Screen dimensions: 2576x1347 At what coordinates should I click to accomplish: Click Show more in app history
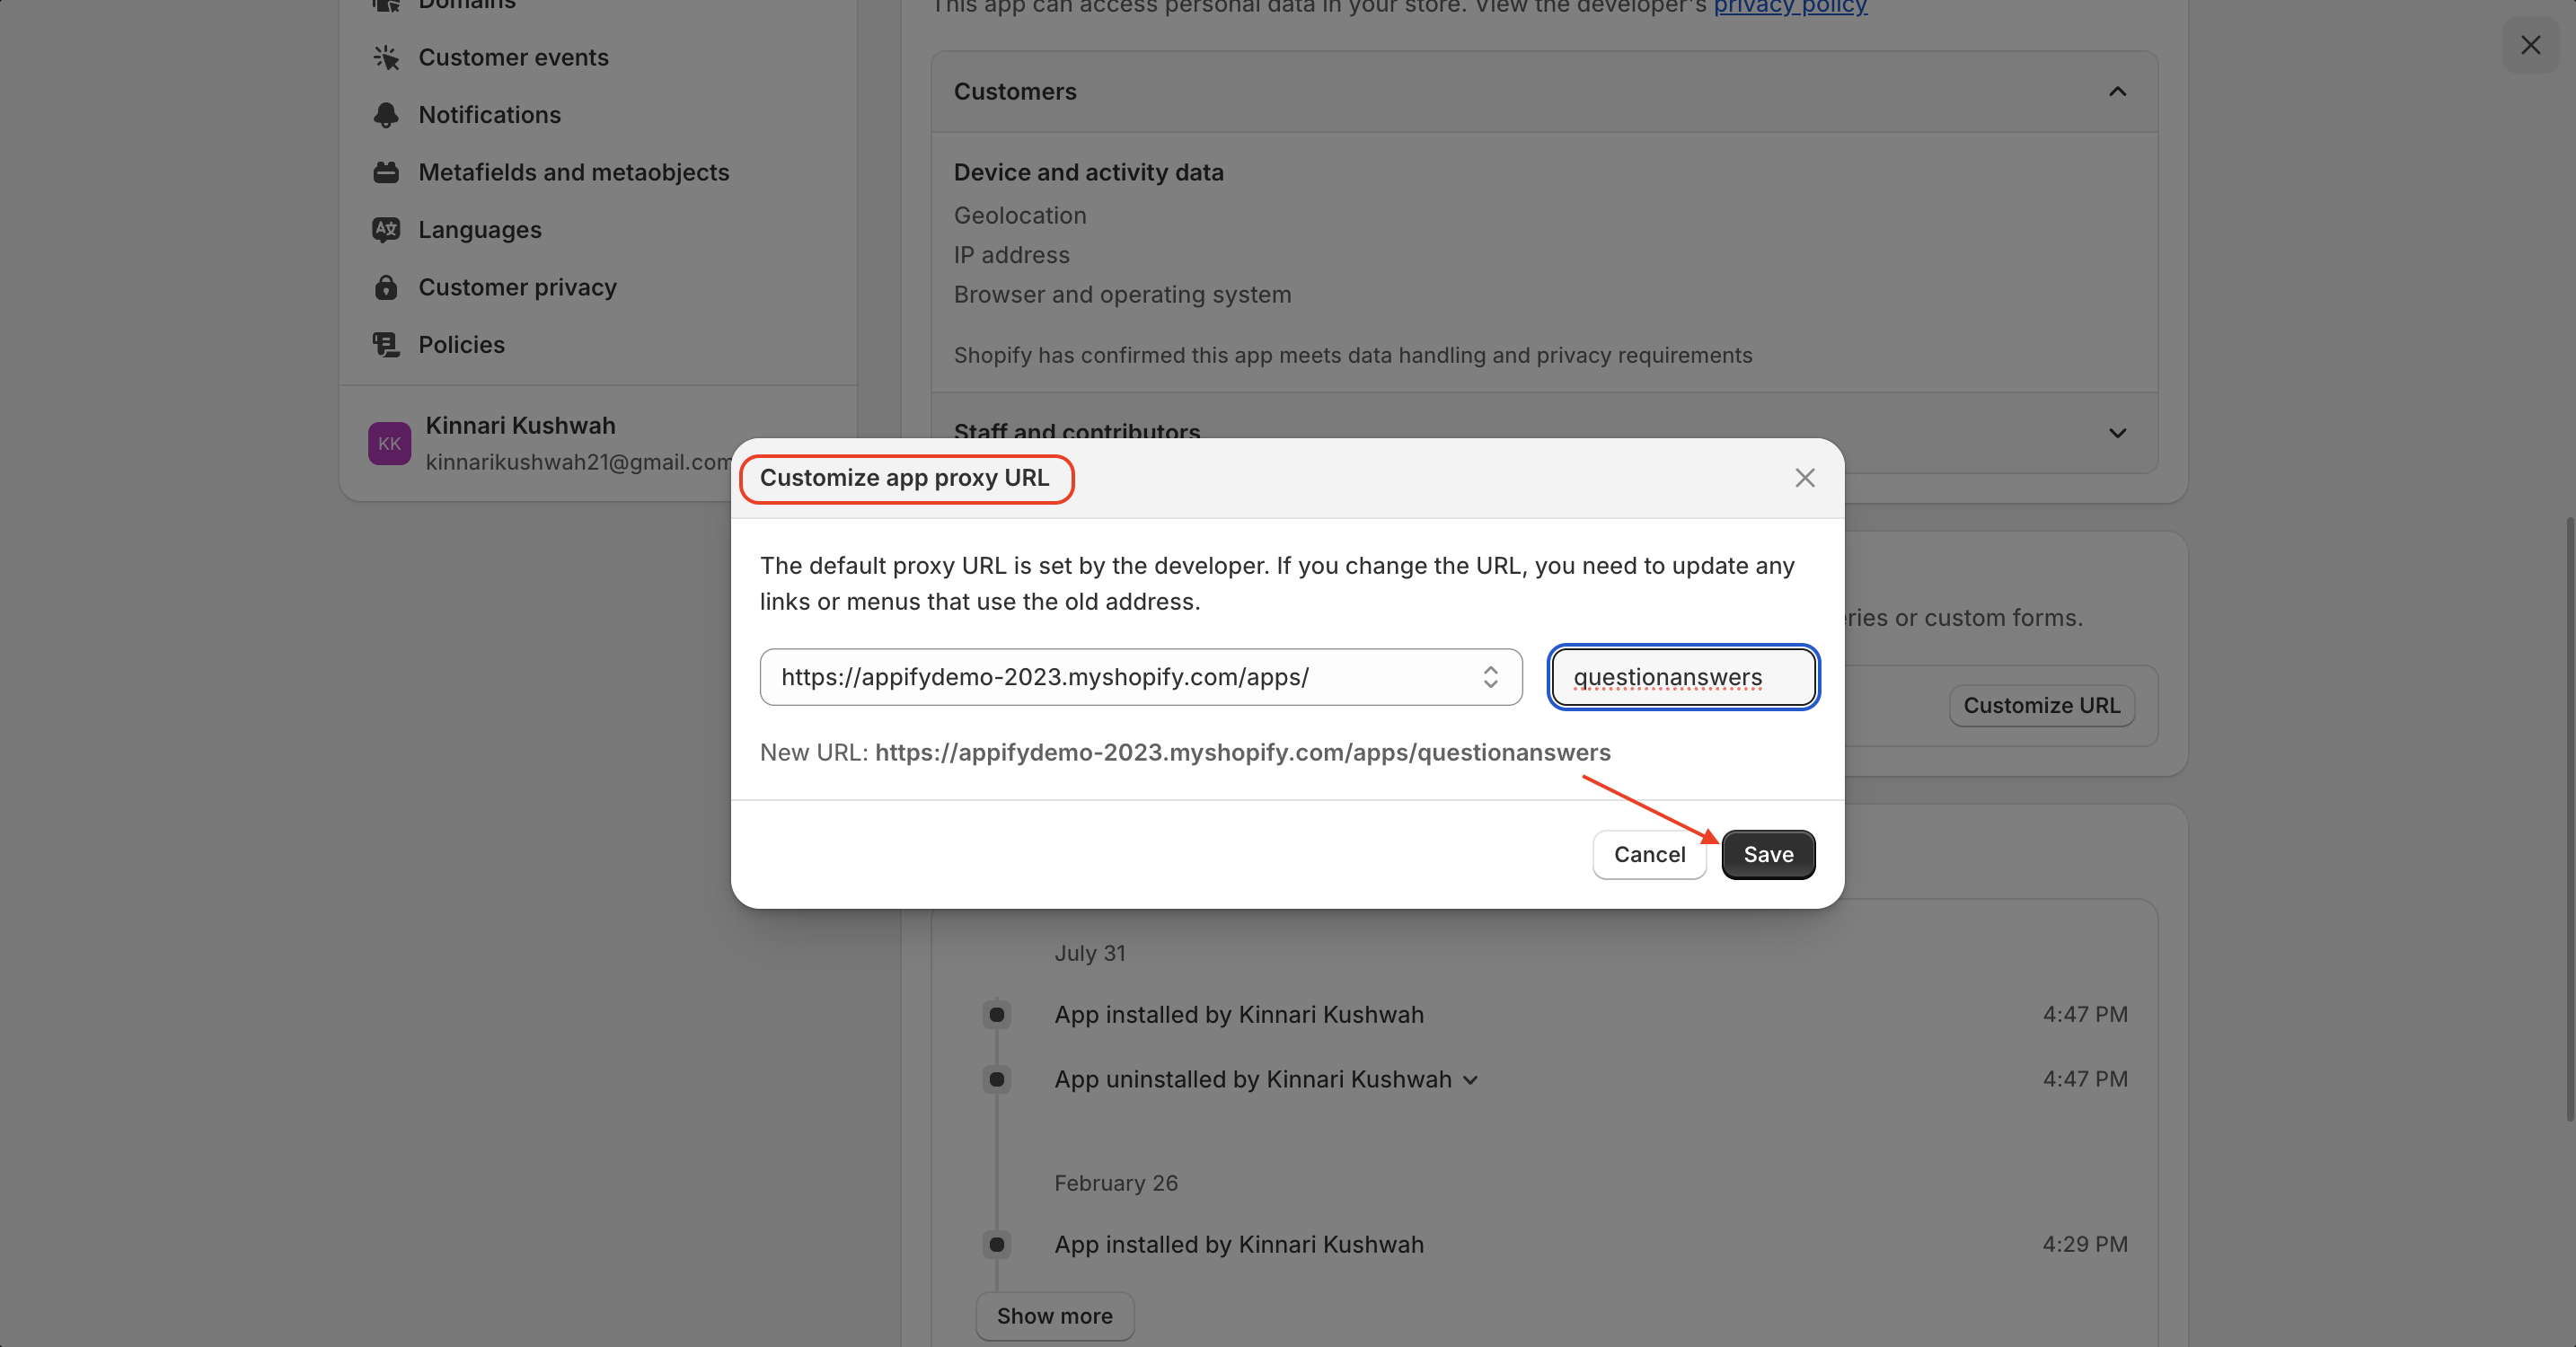click(x=1054, y=1316)
